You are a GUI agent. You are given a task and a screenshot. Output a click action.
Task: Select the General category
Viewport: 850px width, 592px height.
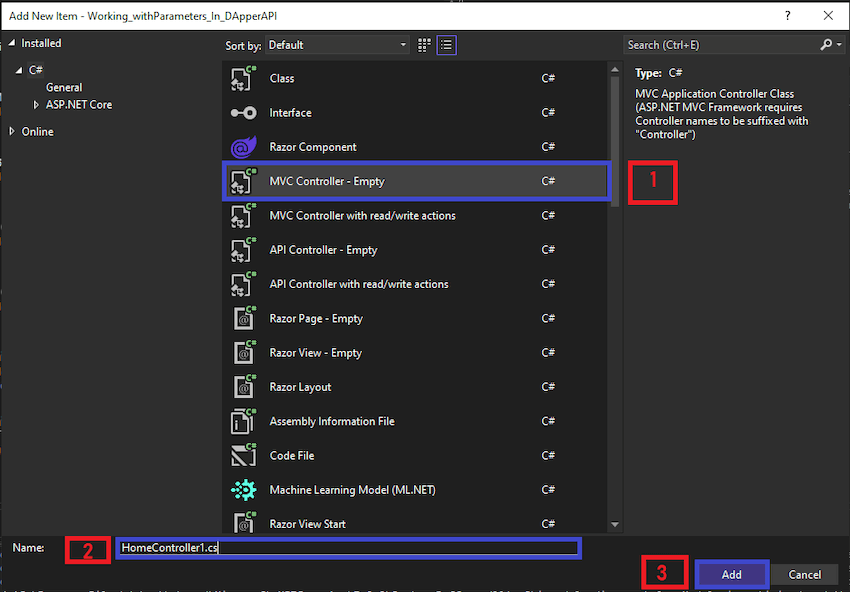tap(64, 87)
